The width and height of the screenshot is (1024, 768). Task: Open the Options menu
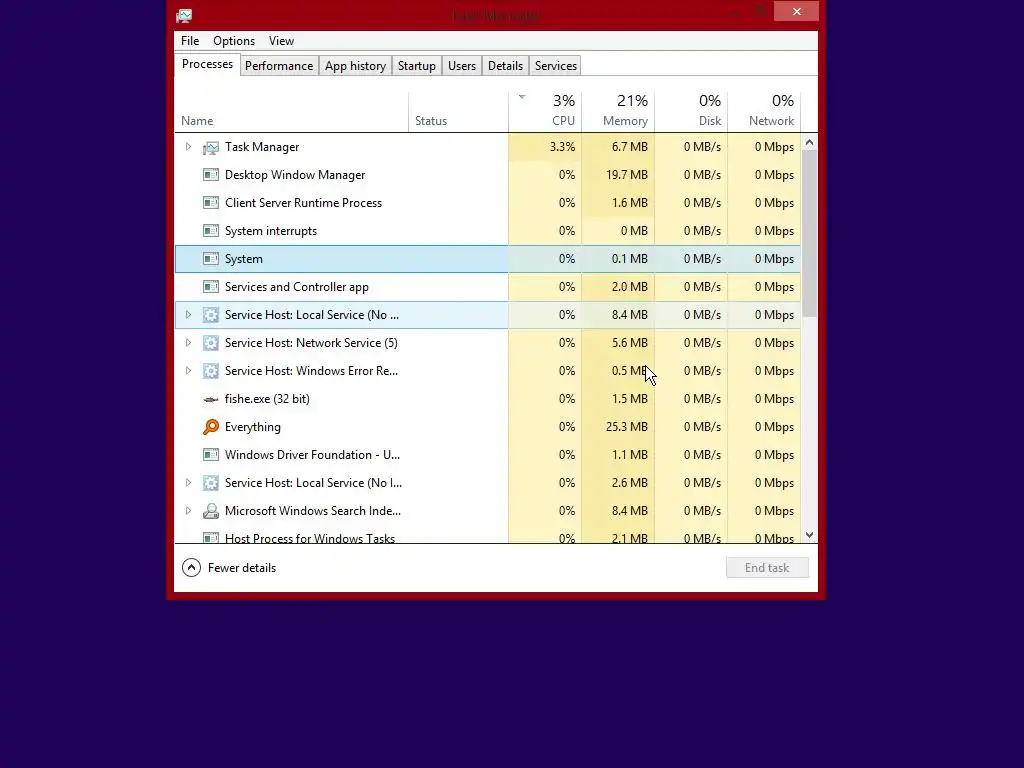(234, 40)
